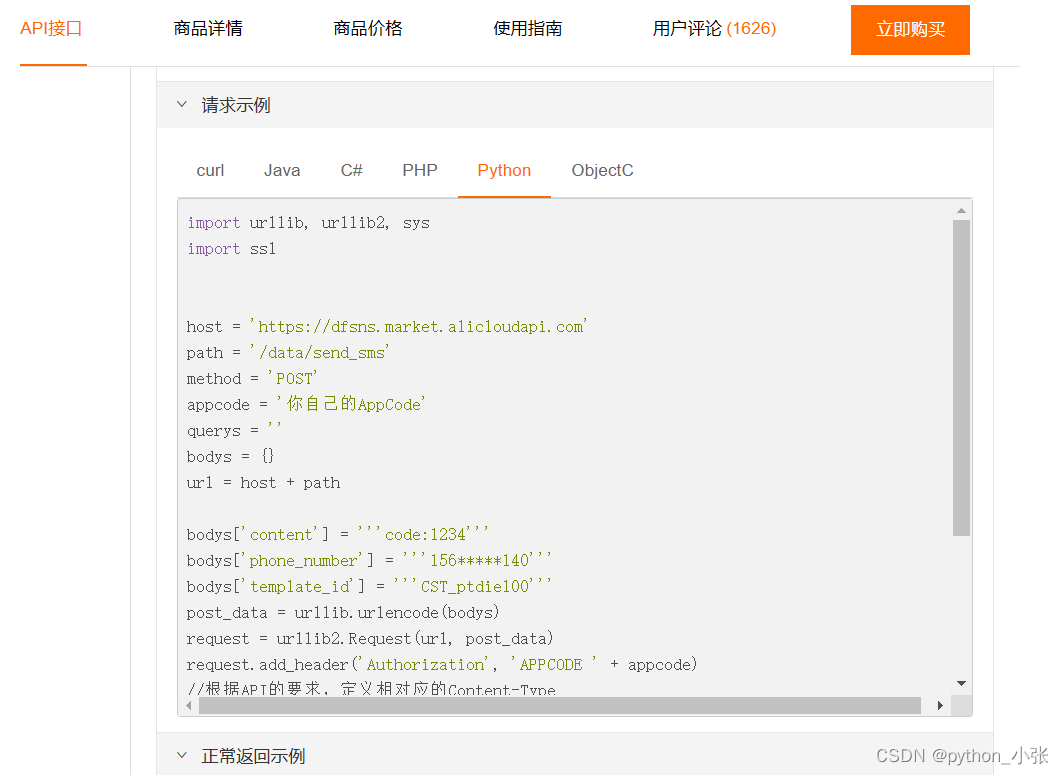
Task: Click the bodys['template_id'] CST_ptdie100 line
Action: pyautogui.click(x=369, y=586)
